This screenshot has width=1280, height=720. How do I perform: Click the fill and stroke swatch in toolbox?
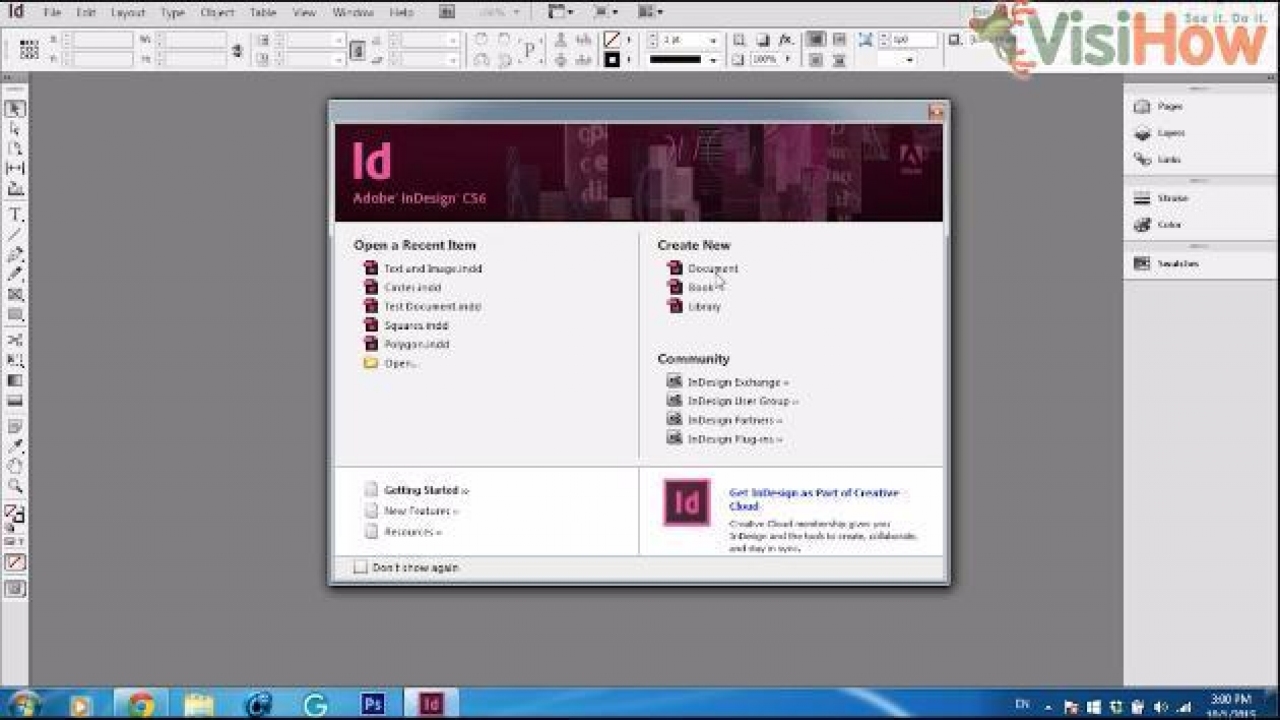pyautogui.click(x=14, y=516)
